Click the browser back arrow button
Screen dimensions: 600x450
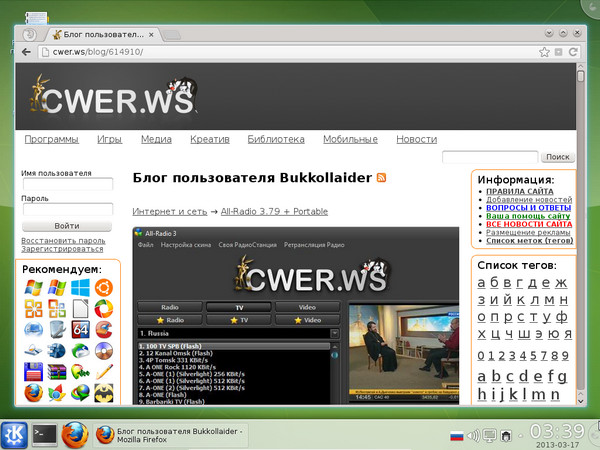[26, 52]
